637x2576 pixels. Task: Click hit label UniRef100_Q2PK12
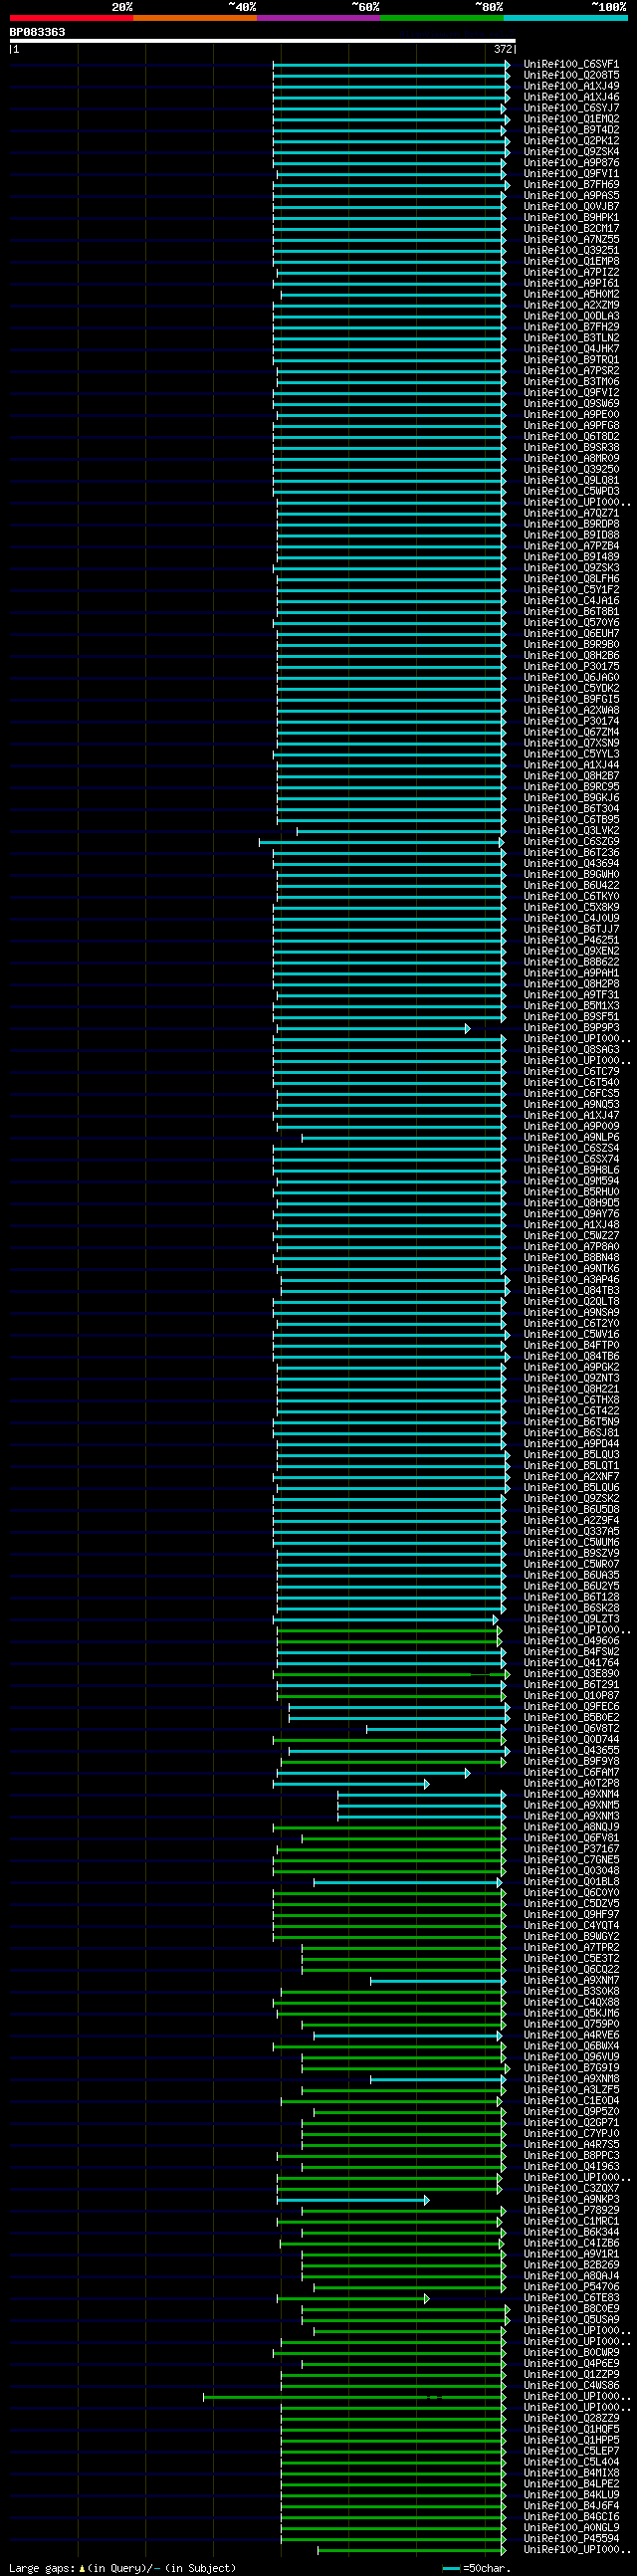coord(571,141)
